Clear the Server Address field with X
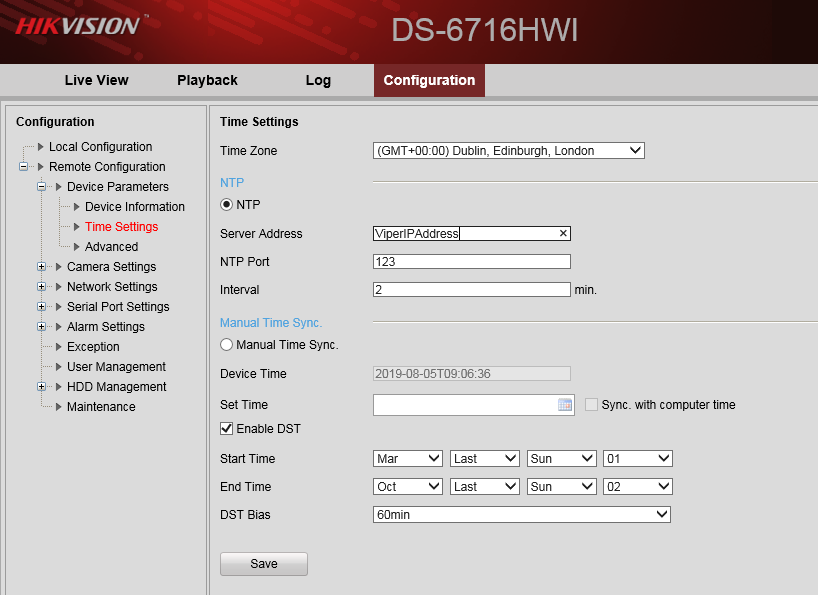The width and height of the screenshot is (818, 595). click(x=563, y=233)
